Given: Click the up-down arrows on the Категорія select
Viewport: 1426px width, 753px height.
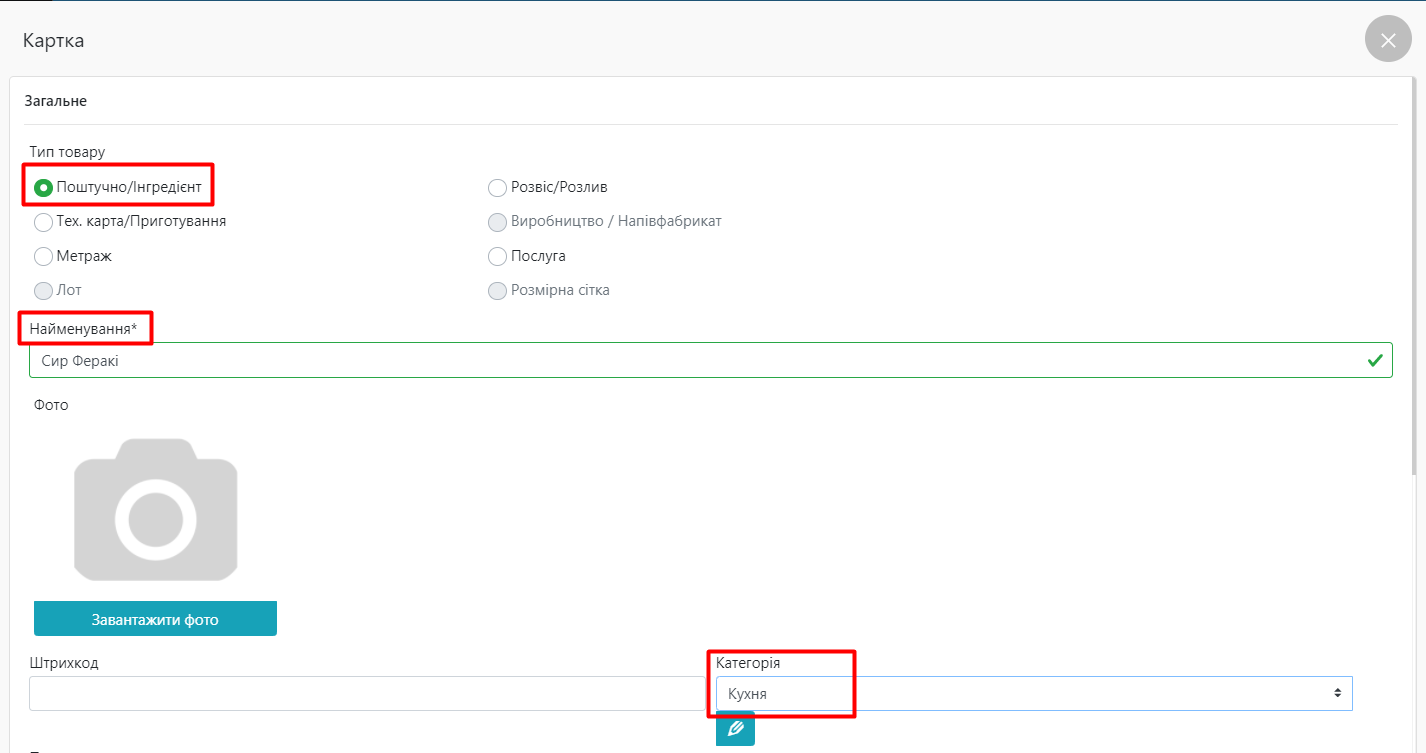Looking at the screenshot, I should click(1337, 694).
